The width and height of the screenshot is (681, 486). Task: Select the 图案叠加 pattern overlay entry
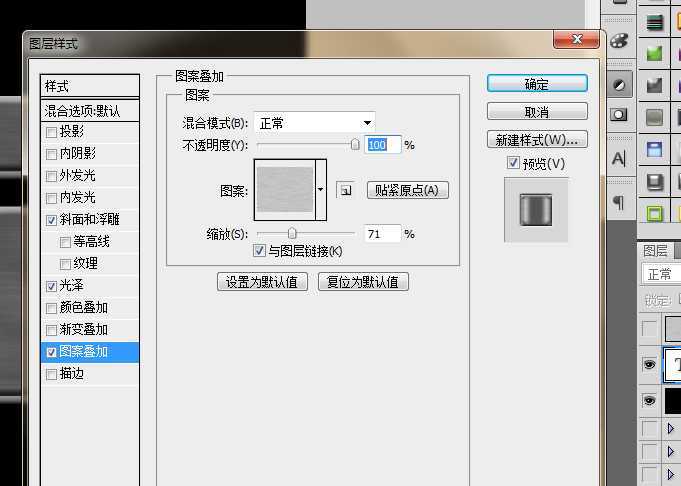tap(90, 352)
